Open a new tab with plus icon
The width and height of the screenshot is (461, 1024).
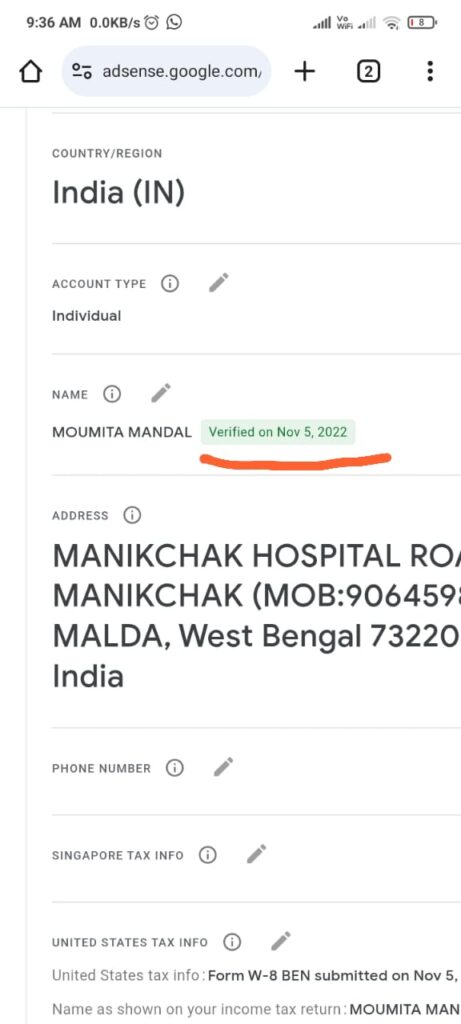304,71
